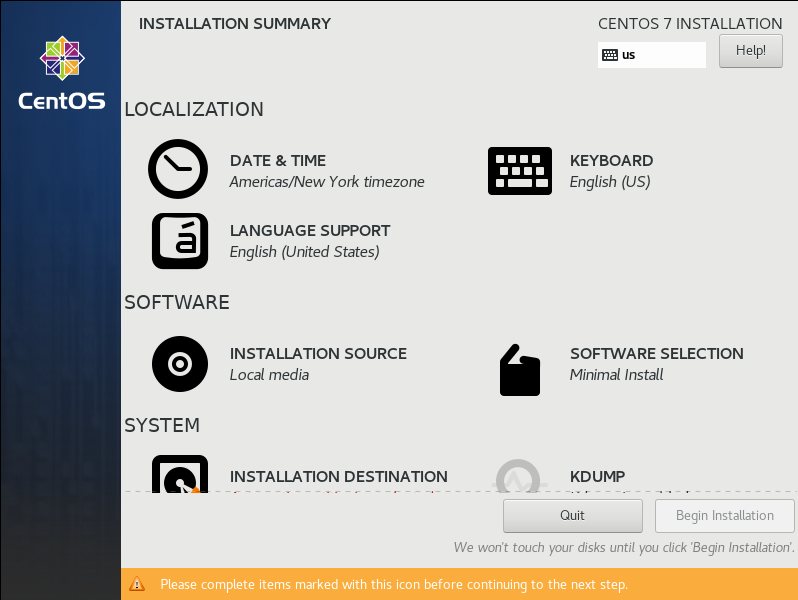Open SOFTWARE SELECTION settings label
The height and width of the screenshot is (600, 798).
657,354
